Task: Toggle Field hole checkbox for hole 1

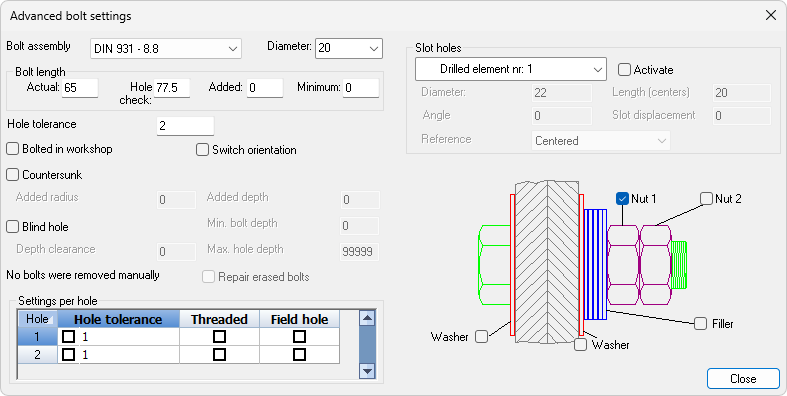Action: (x=299, y=336)
